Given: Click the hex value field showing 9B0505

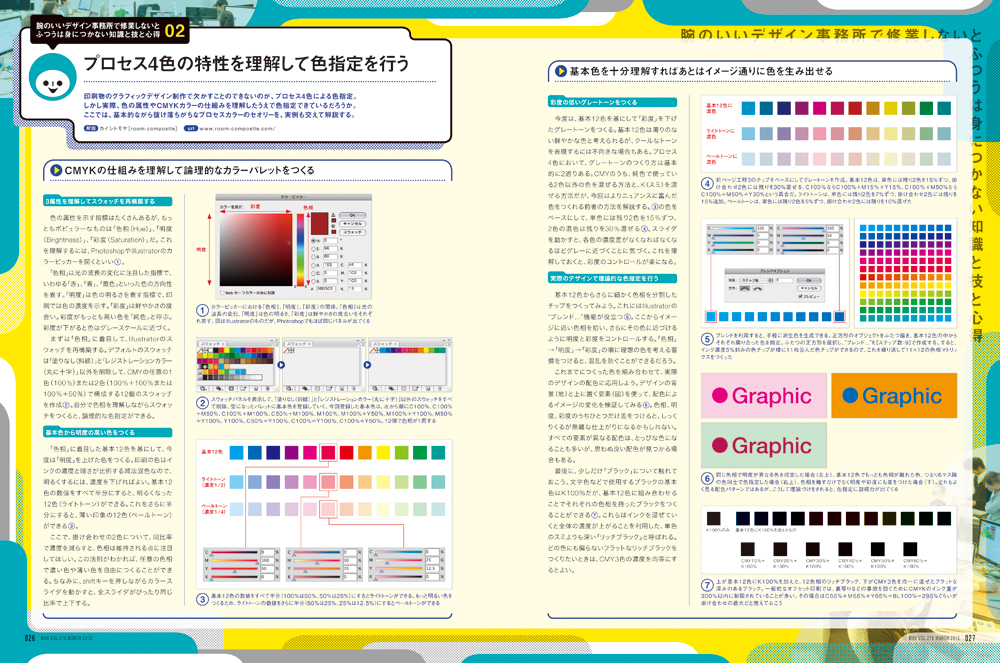Looking at the screenshot, I should click(327, 289).
